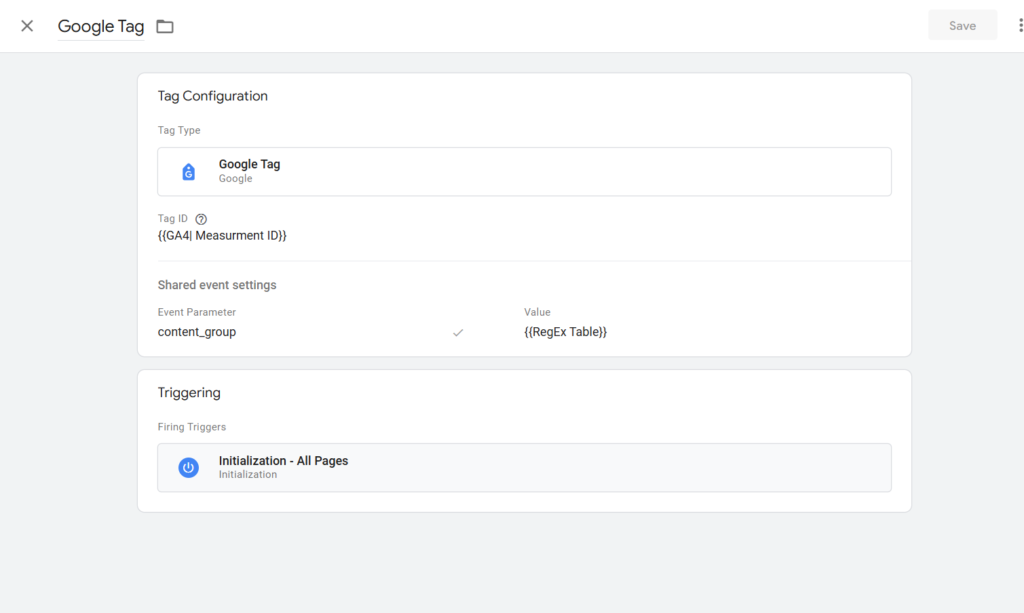The width and height of the screenshot is (1024, 613).
Task: Click the {{RegEx Table}} value
Action: (565, 332)
